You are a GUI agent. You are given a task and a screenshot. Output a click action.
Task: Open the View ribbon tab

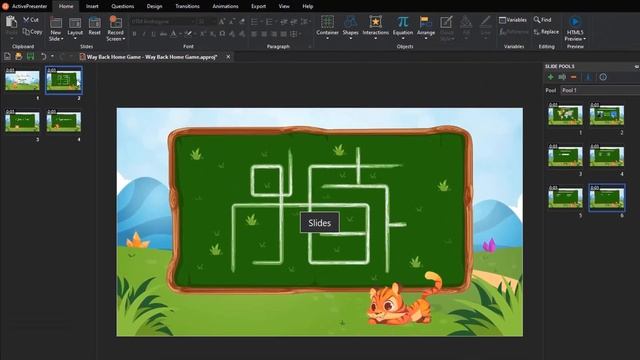coord(284,6)
